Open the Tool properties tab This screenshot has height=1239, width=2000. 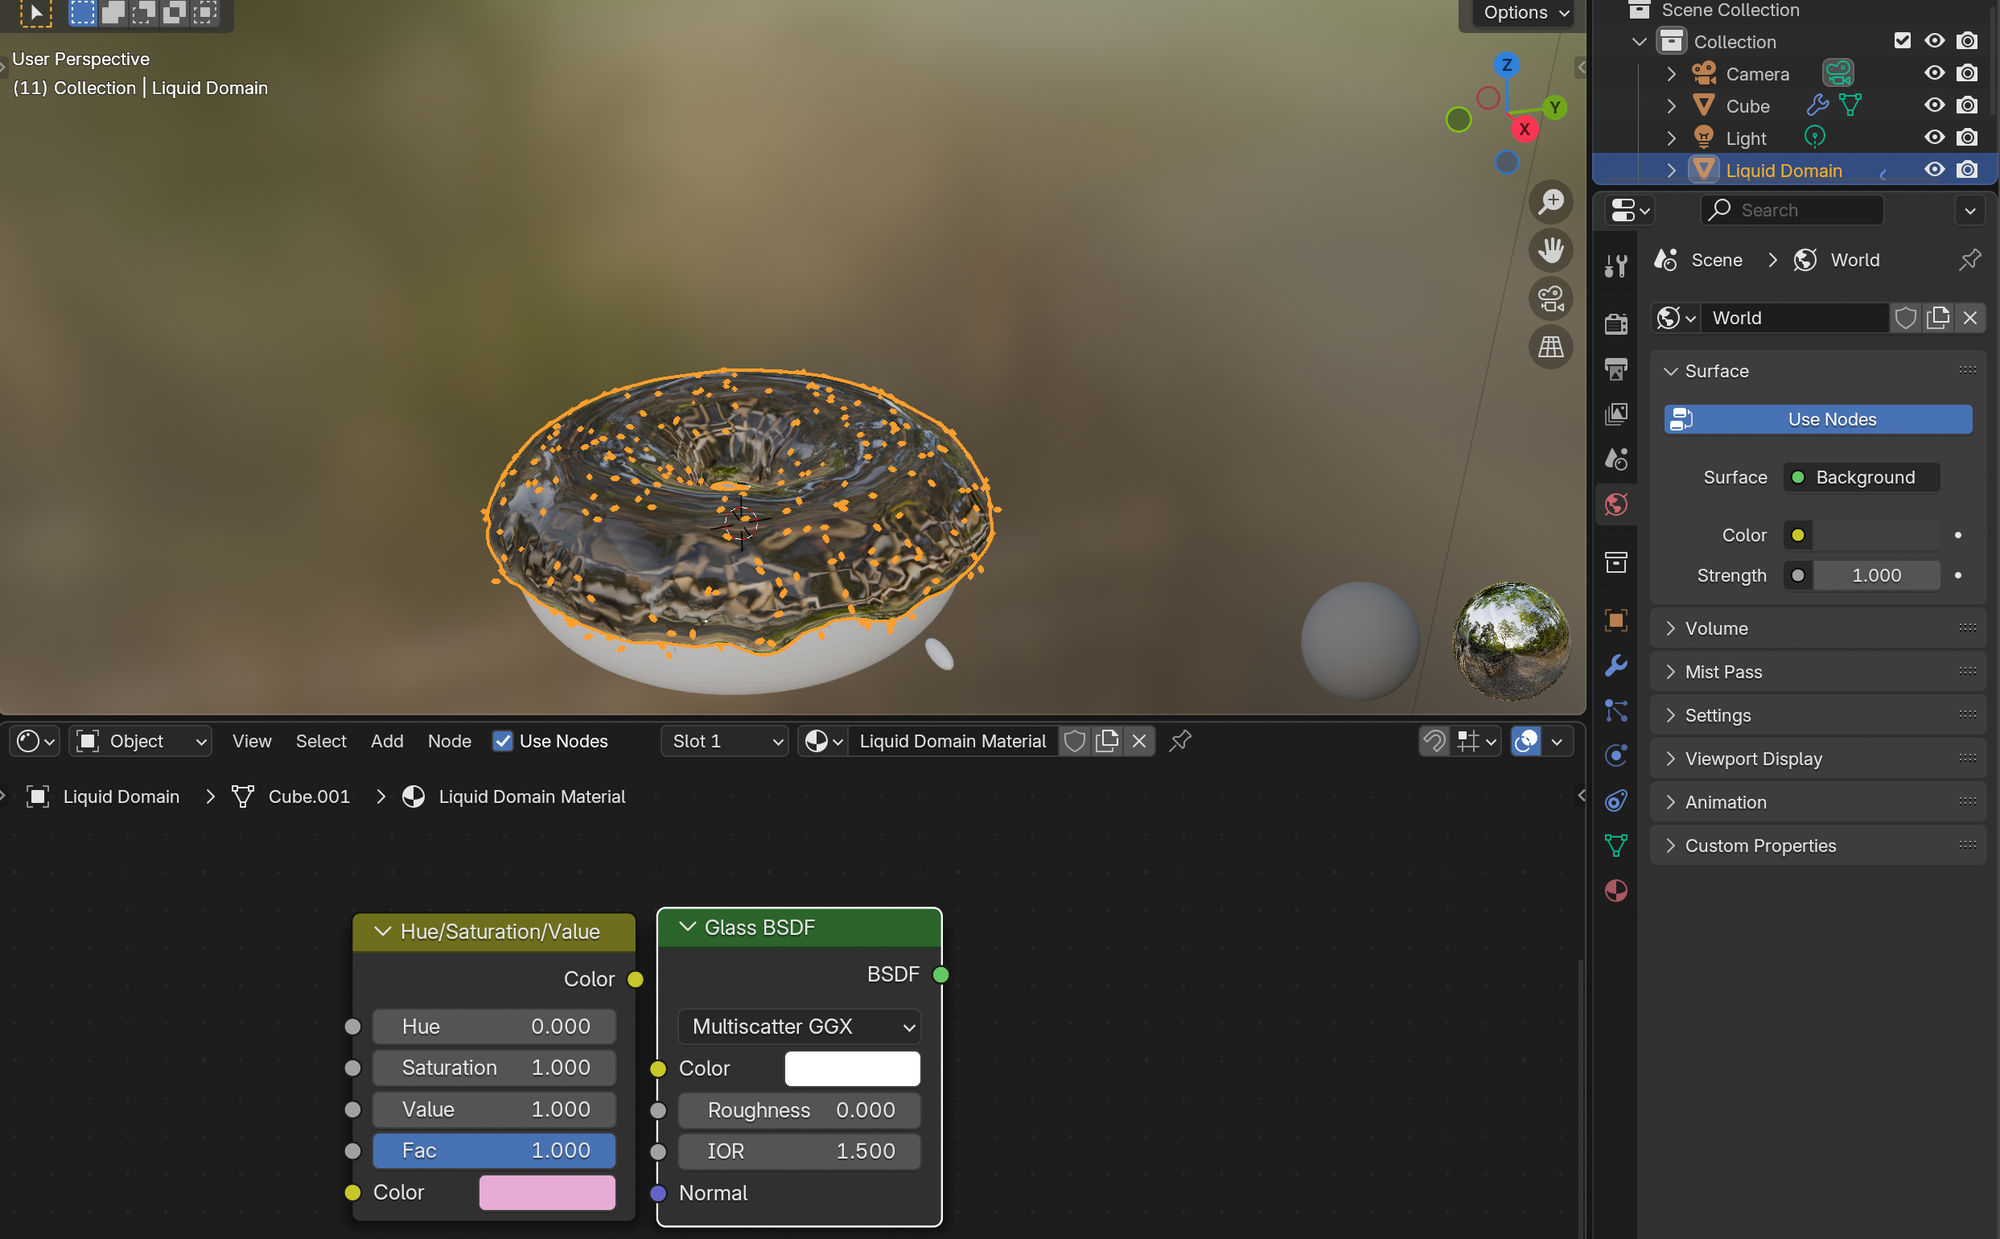point(1616,265)
